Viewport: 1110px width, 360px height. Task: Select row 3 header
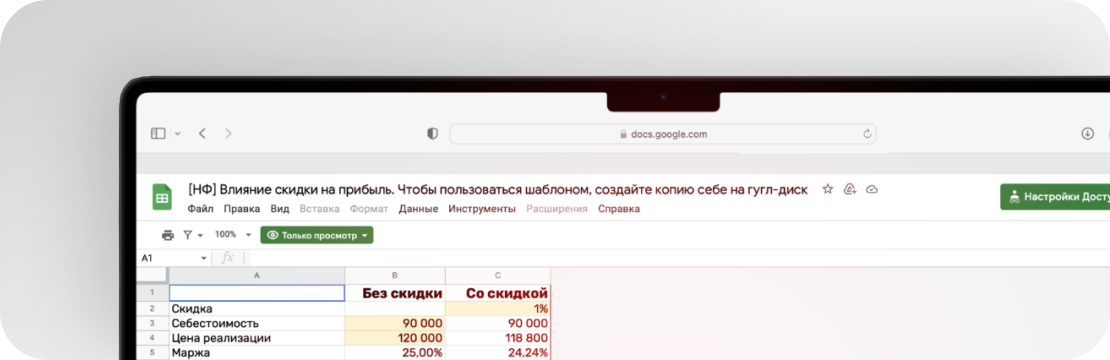(152, 323)
